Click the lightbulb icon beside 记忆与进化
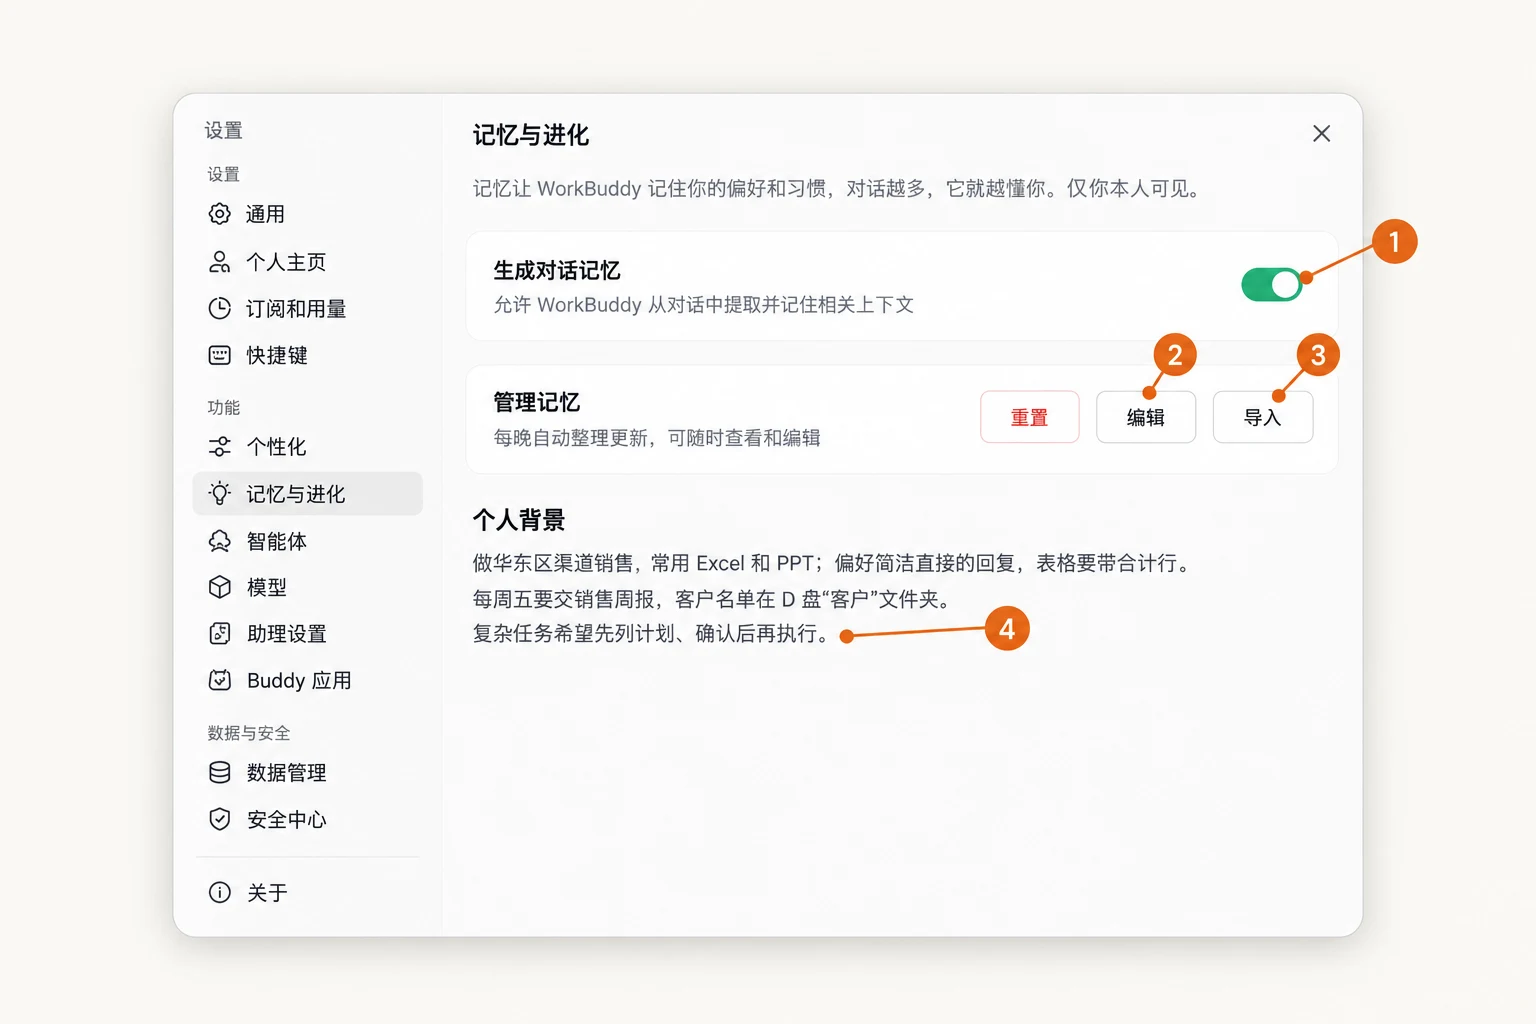 (219, 493)
